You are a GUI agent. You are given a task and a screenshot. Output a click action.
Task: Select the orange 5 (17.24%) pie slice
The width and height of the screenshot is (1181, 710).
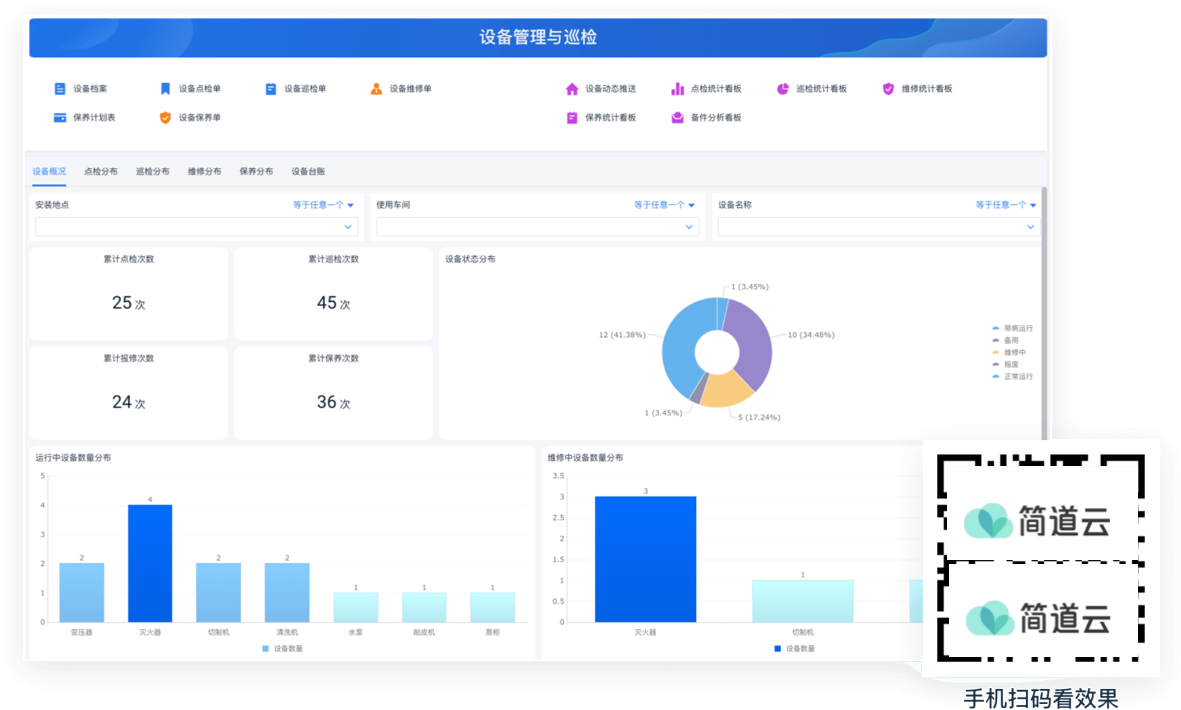tap(725, 390)
